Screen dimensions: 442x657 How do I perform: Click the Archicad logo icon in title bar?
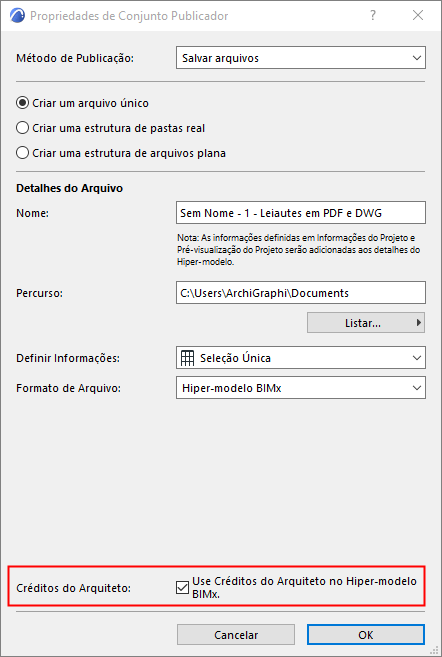click(17, 16)
